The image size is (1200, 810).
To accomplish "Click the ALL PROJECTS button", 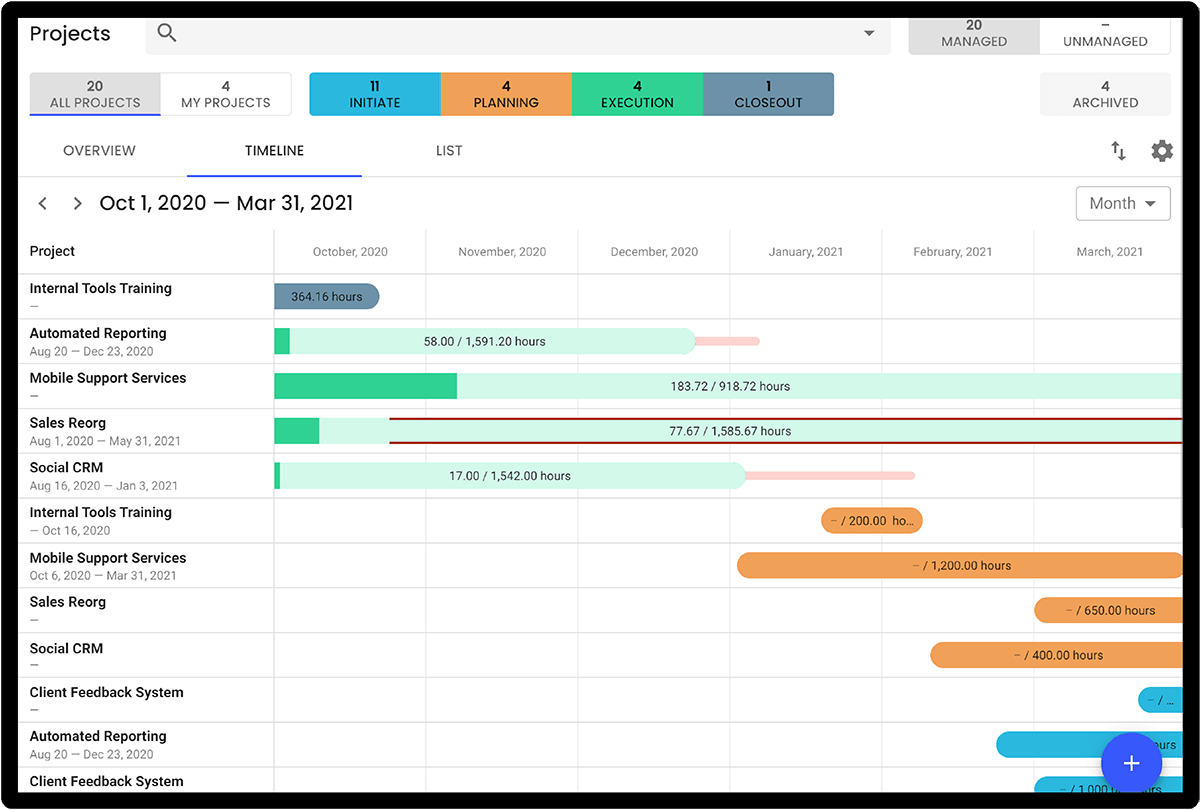I will click(94, 93).
